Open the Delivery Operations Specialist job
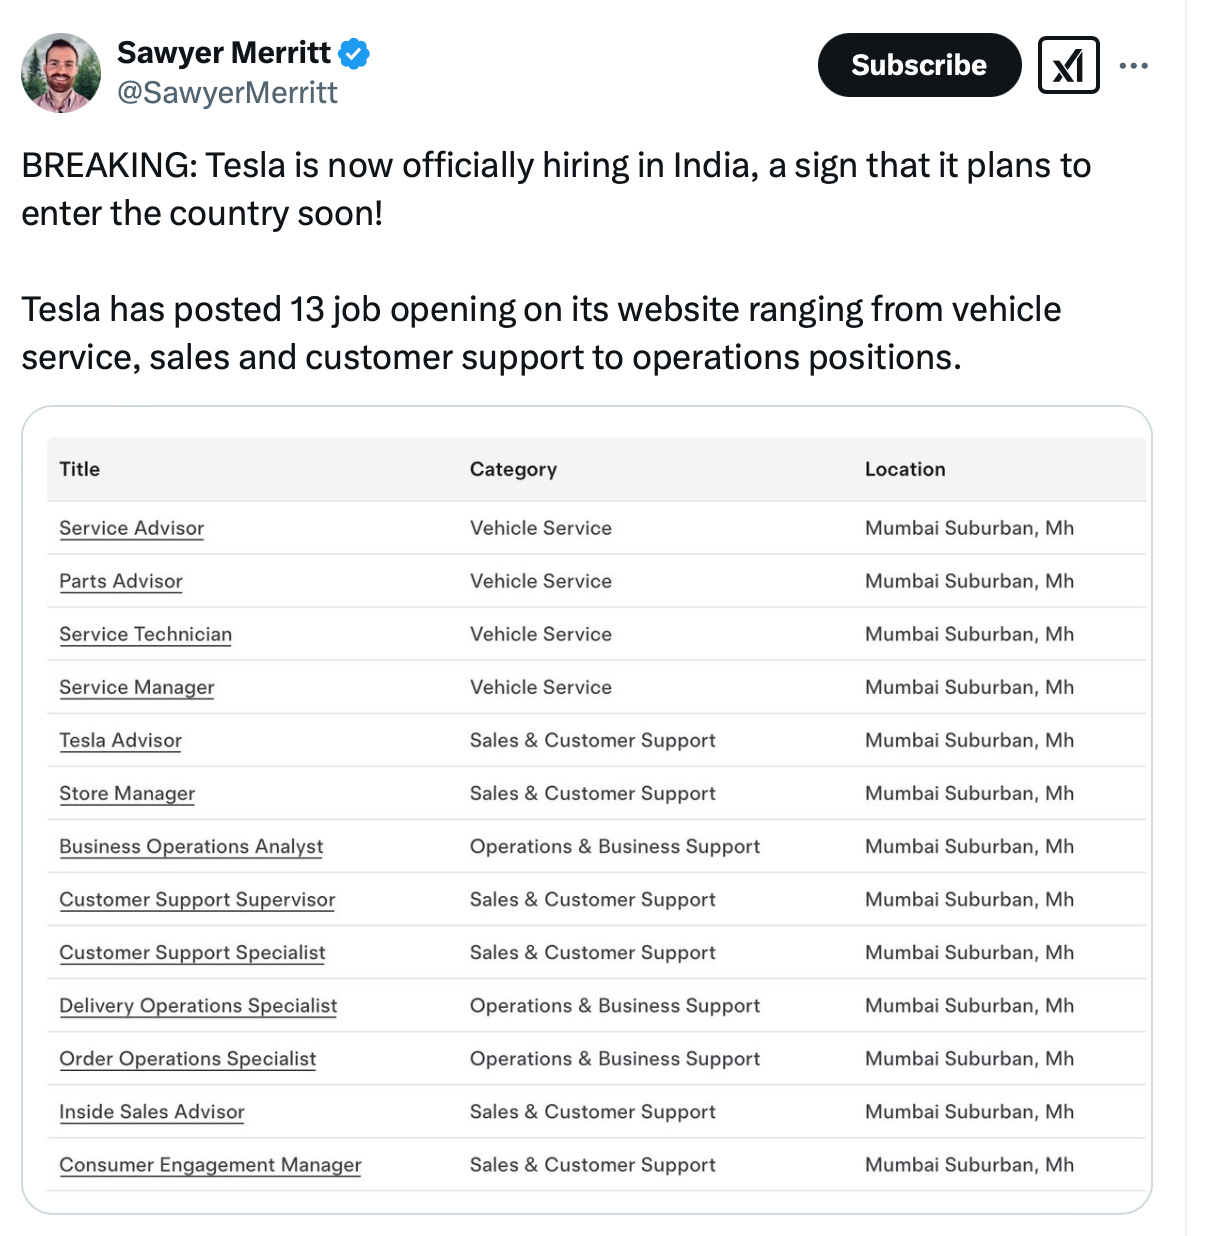Viewport: 1209px width, 1236px height. [x=198, y=1005]
